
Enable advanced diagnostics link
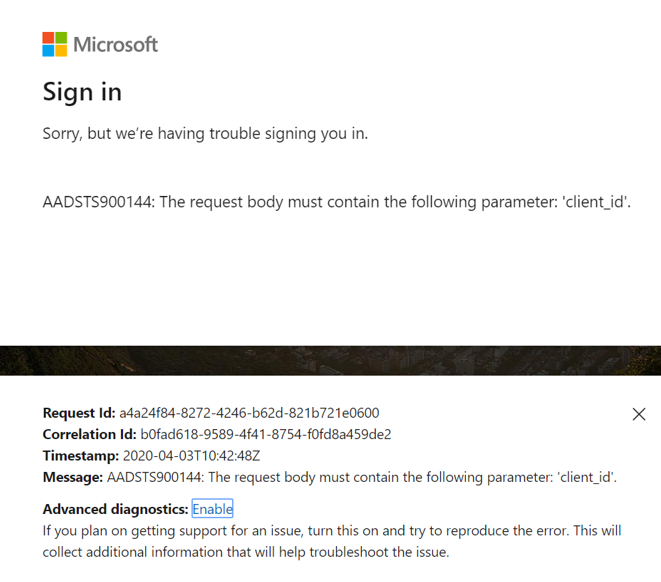(212, 509)
